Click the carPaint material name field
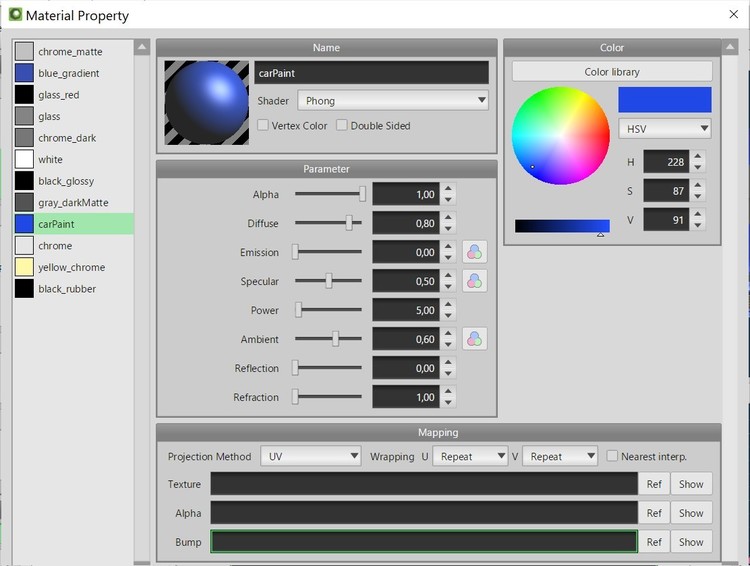The image size is (750, 566). (371, 73)
